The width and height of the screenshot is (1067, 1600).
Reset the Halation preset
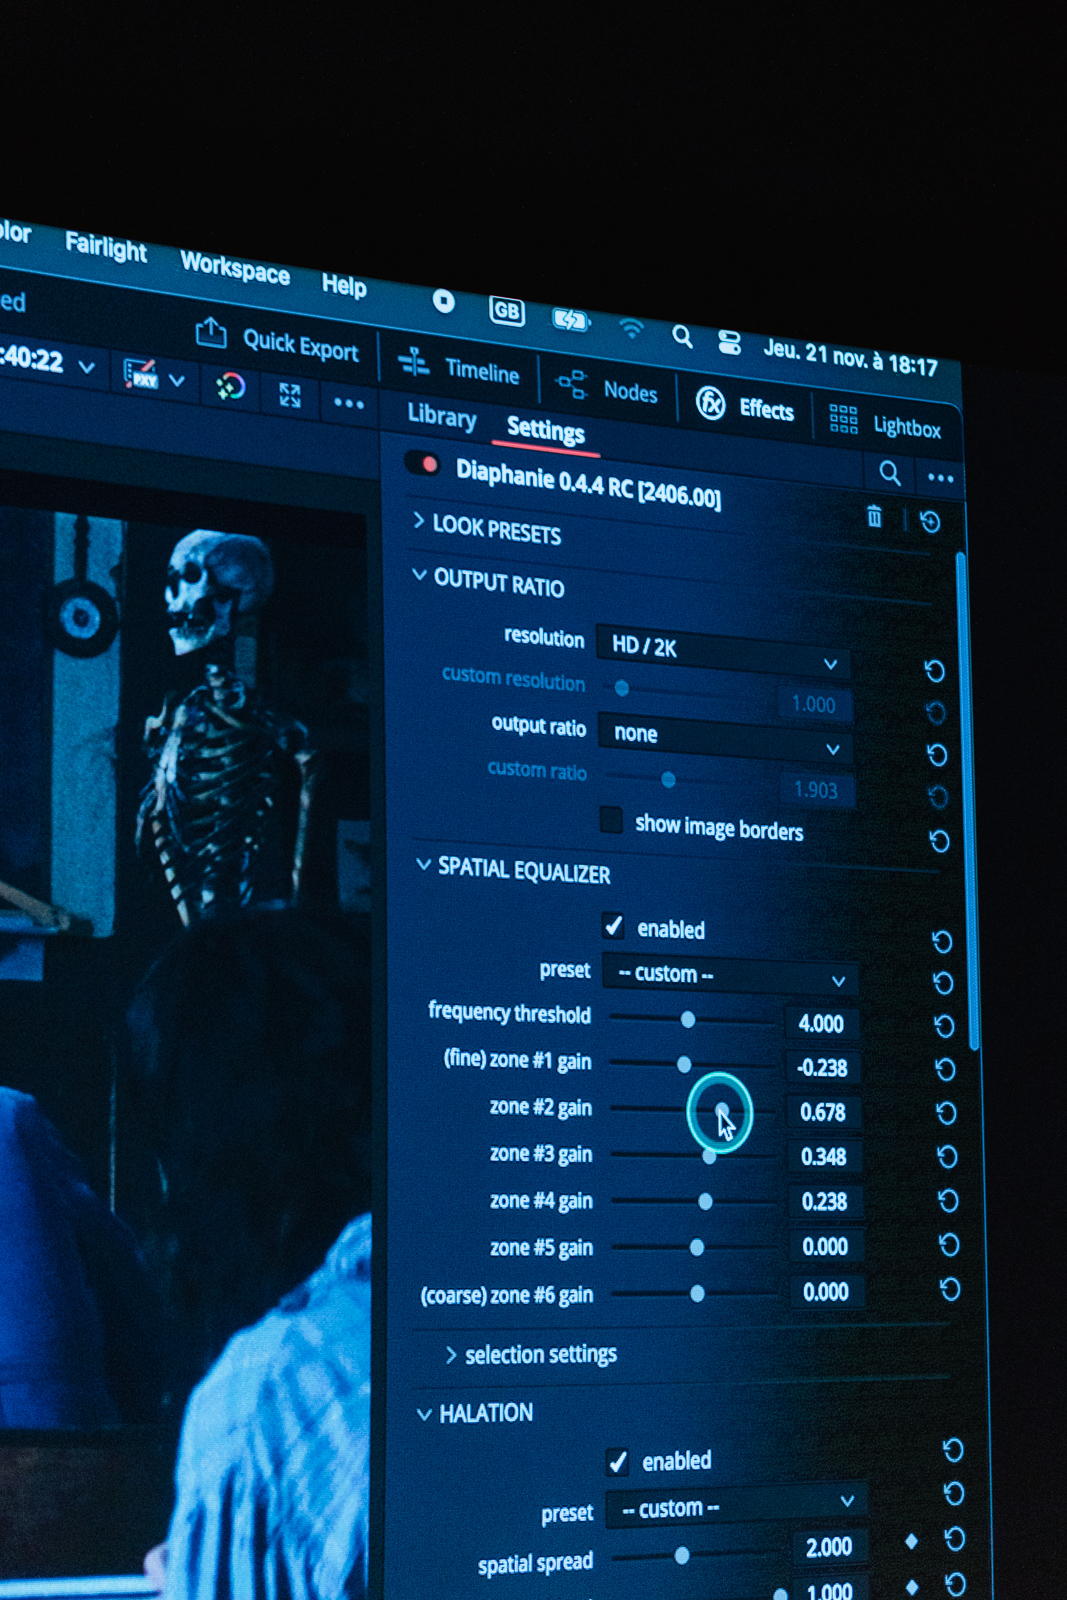pos(954,1494)
